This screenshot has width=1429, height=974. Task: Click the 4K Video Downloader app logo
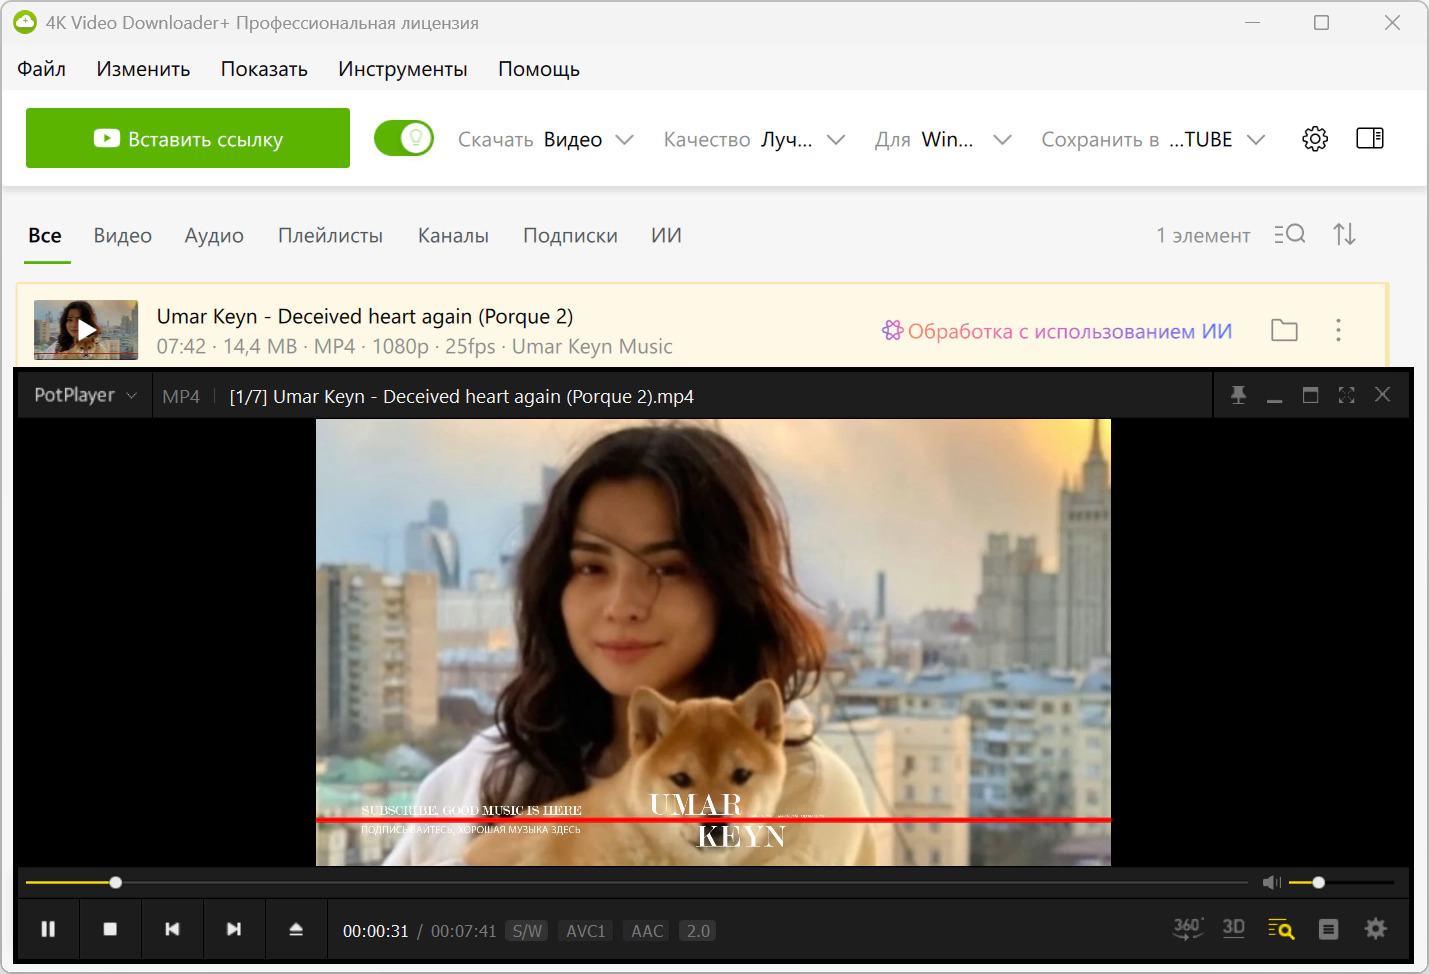(25, 22)
